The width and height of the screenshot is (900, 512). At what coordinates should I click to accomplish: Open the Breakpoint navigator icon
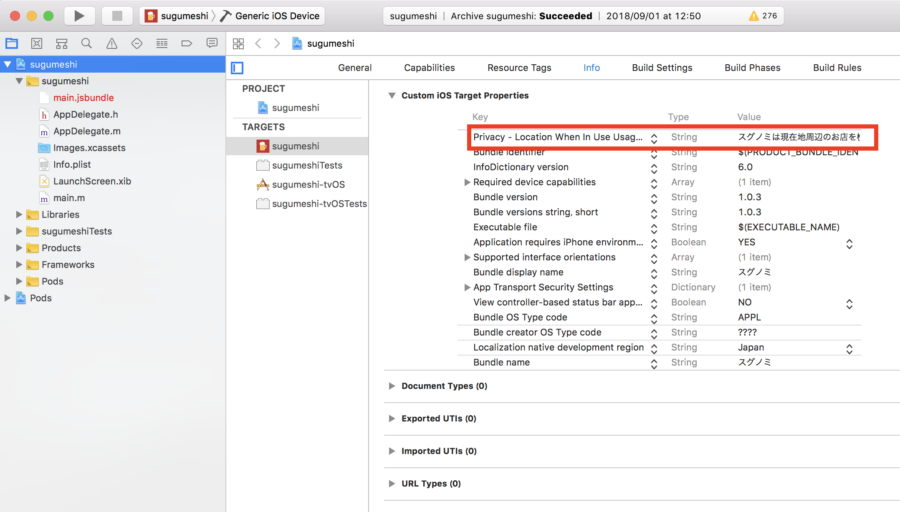pos(187,43)
